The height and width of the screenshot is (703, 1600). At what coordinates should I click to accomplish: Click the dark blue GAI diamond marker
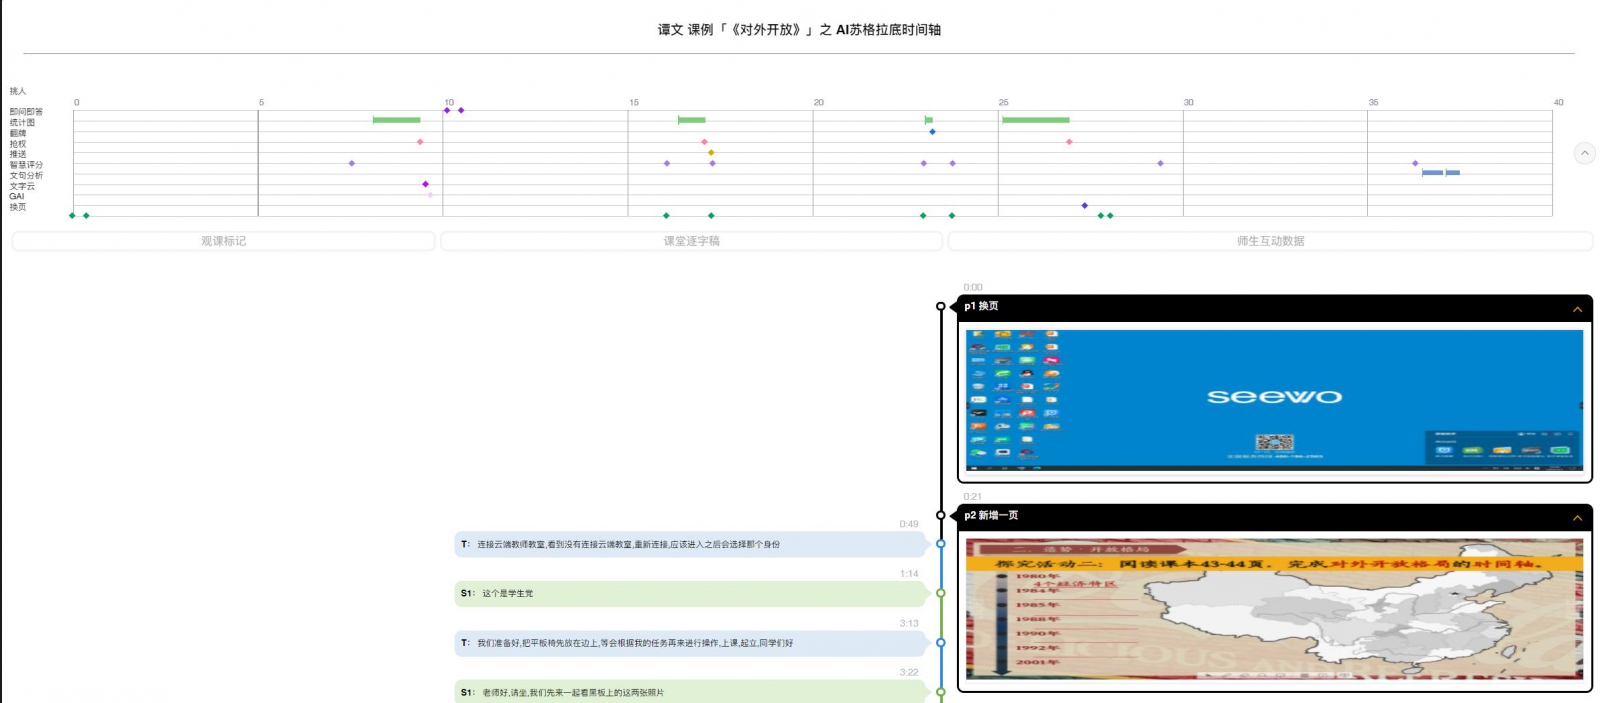tap(1084, 206)
